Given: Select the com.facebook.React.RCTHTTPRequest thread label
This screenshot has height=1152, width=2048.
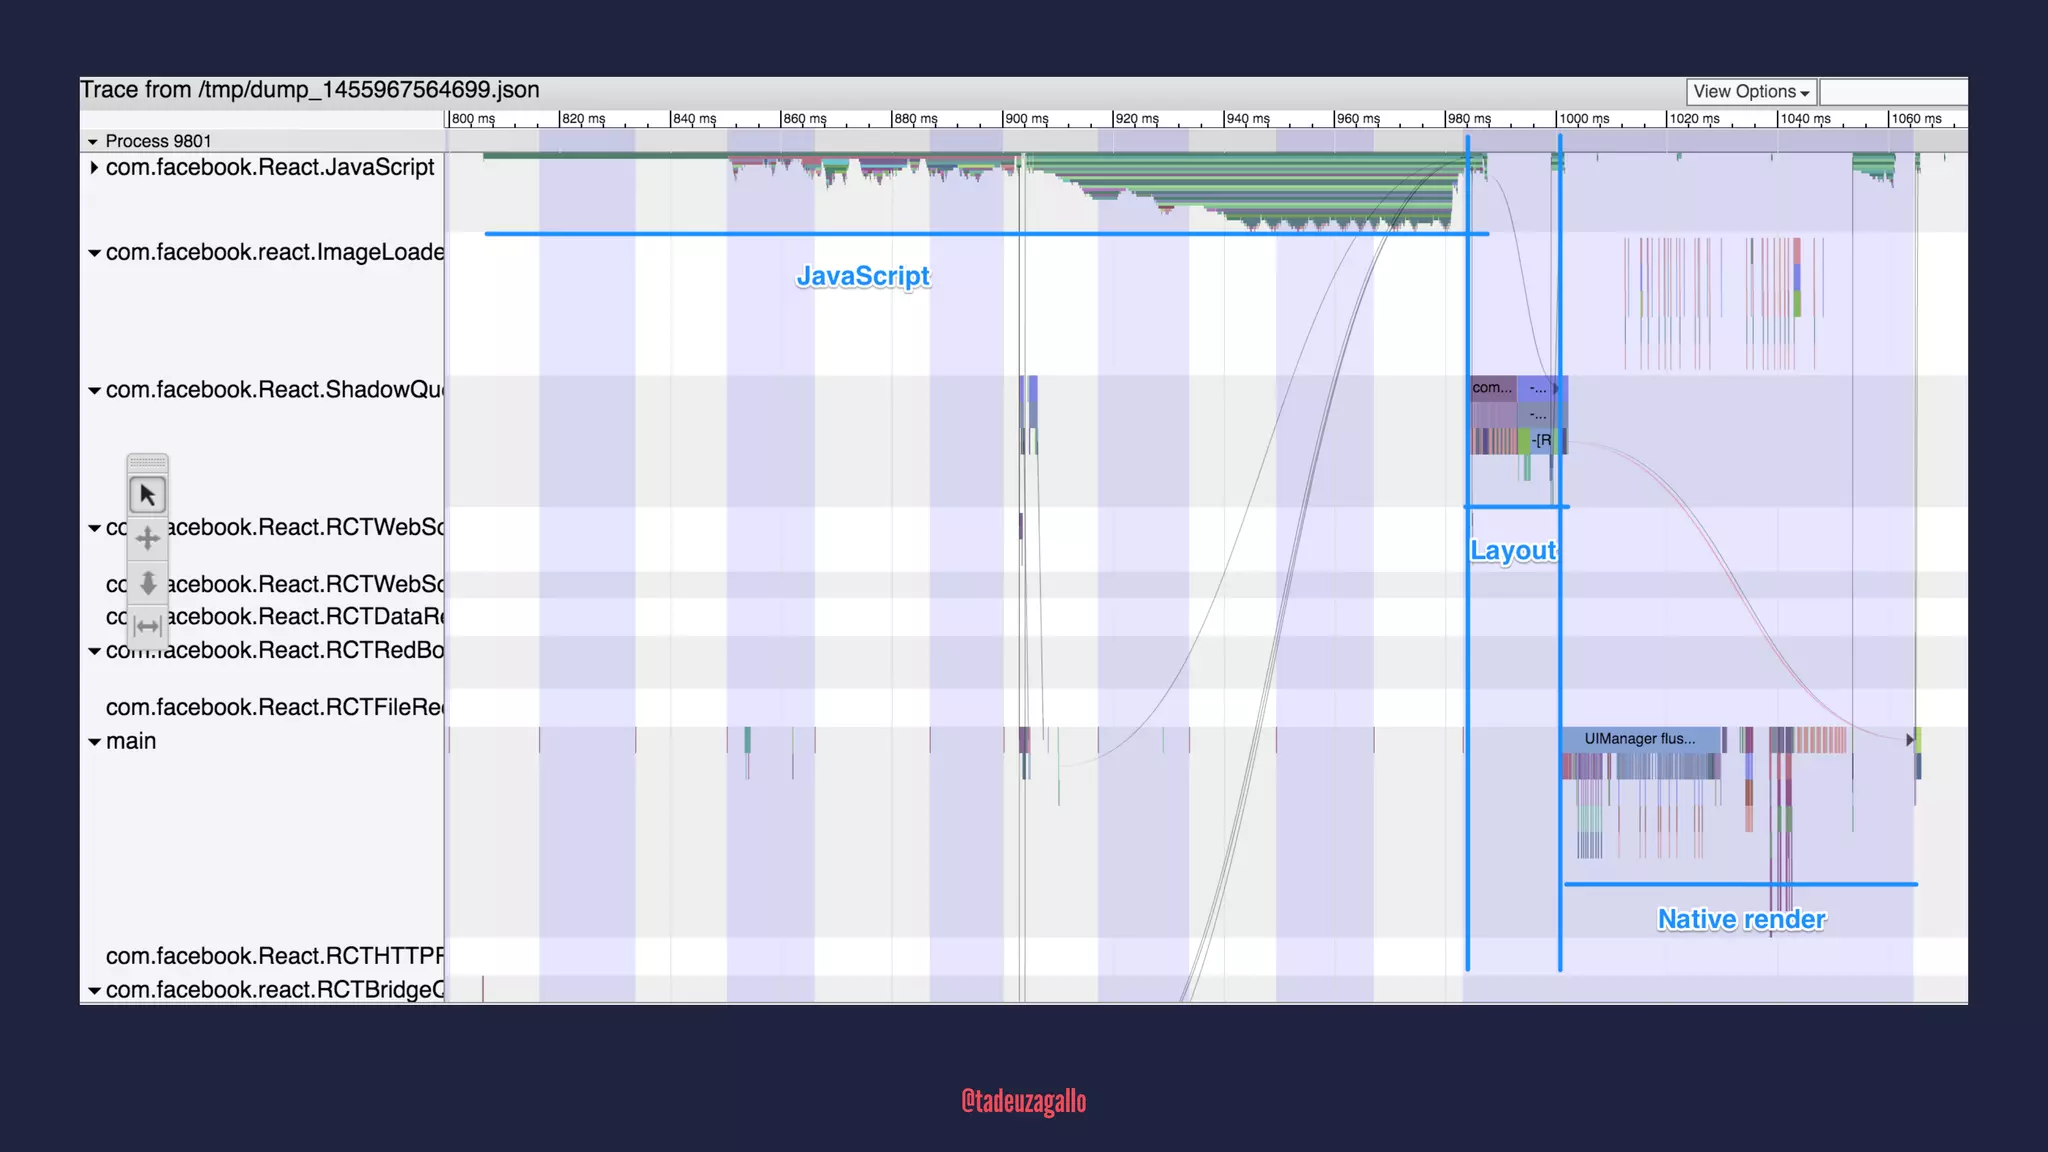Looking at the screenshot, I should [274, 957].
